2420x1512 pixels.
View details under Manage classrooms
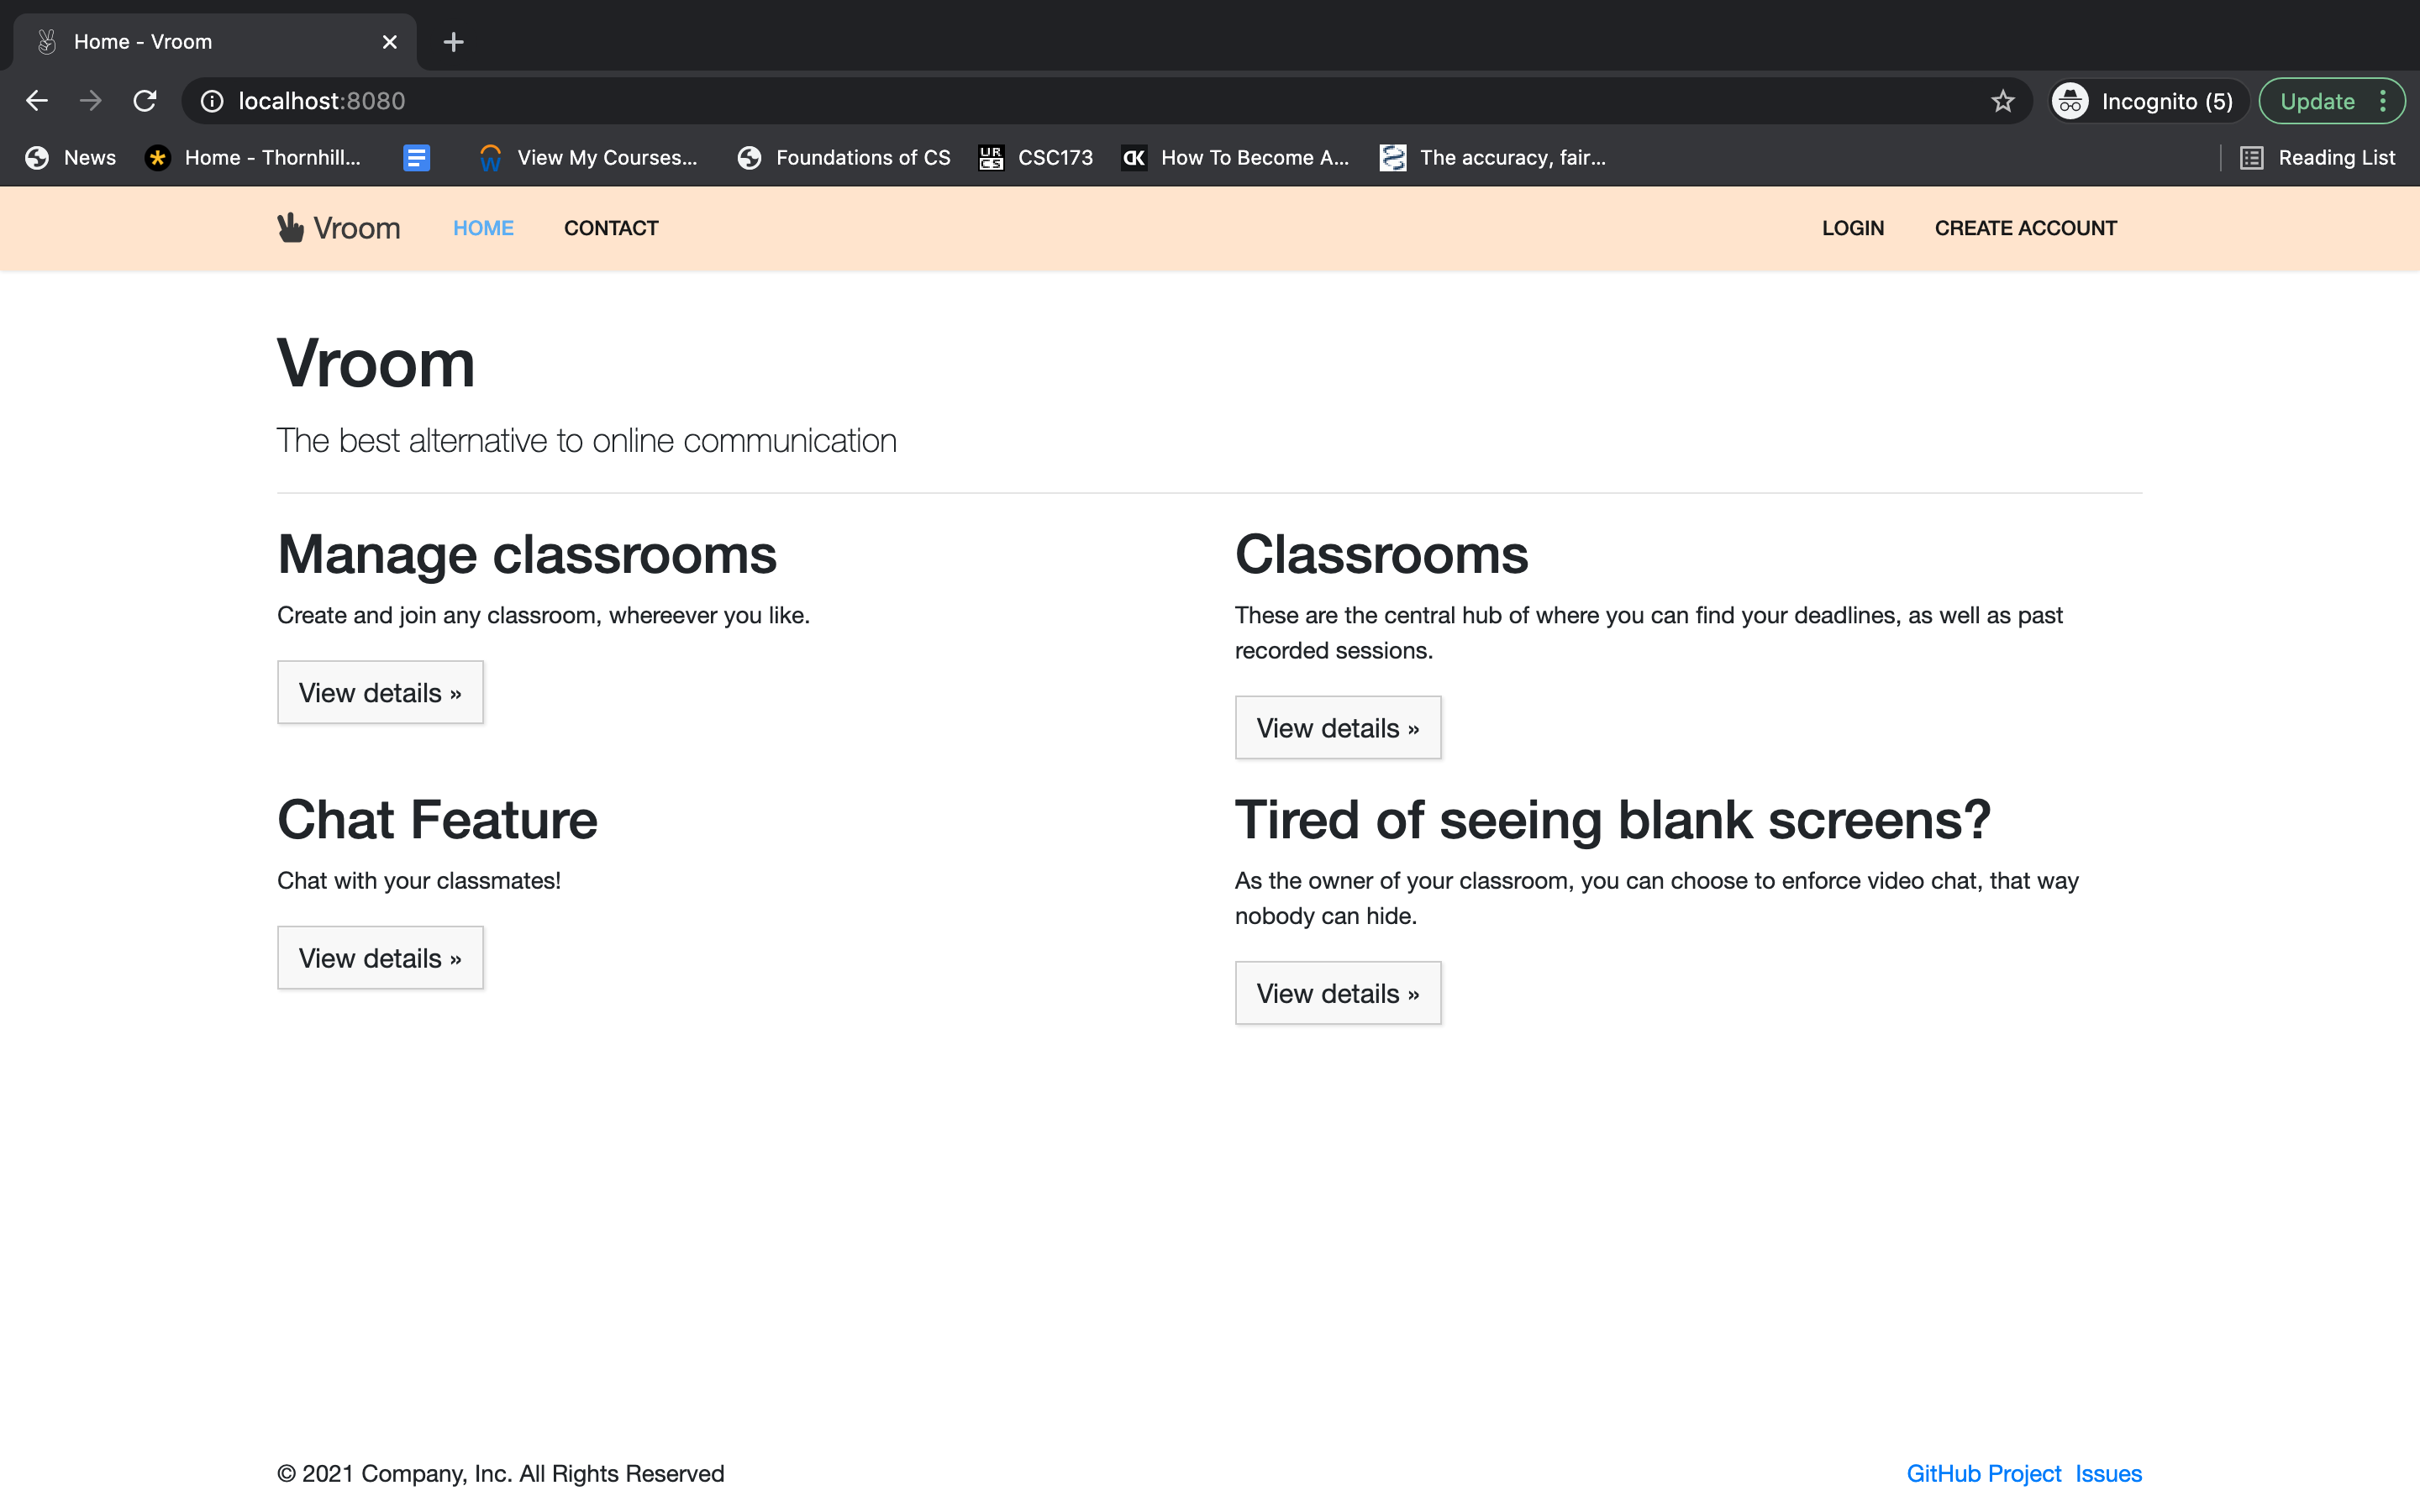[x=380, y=692]
